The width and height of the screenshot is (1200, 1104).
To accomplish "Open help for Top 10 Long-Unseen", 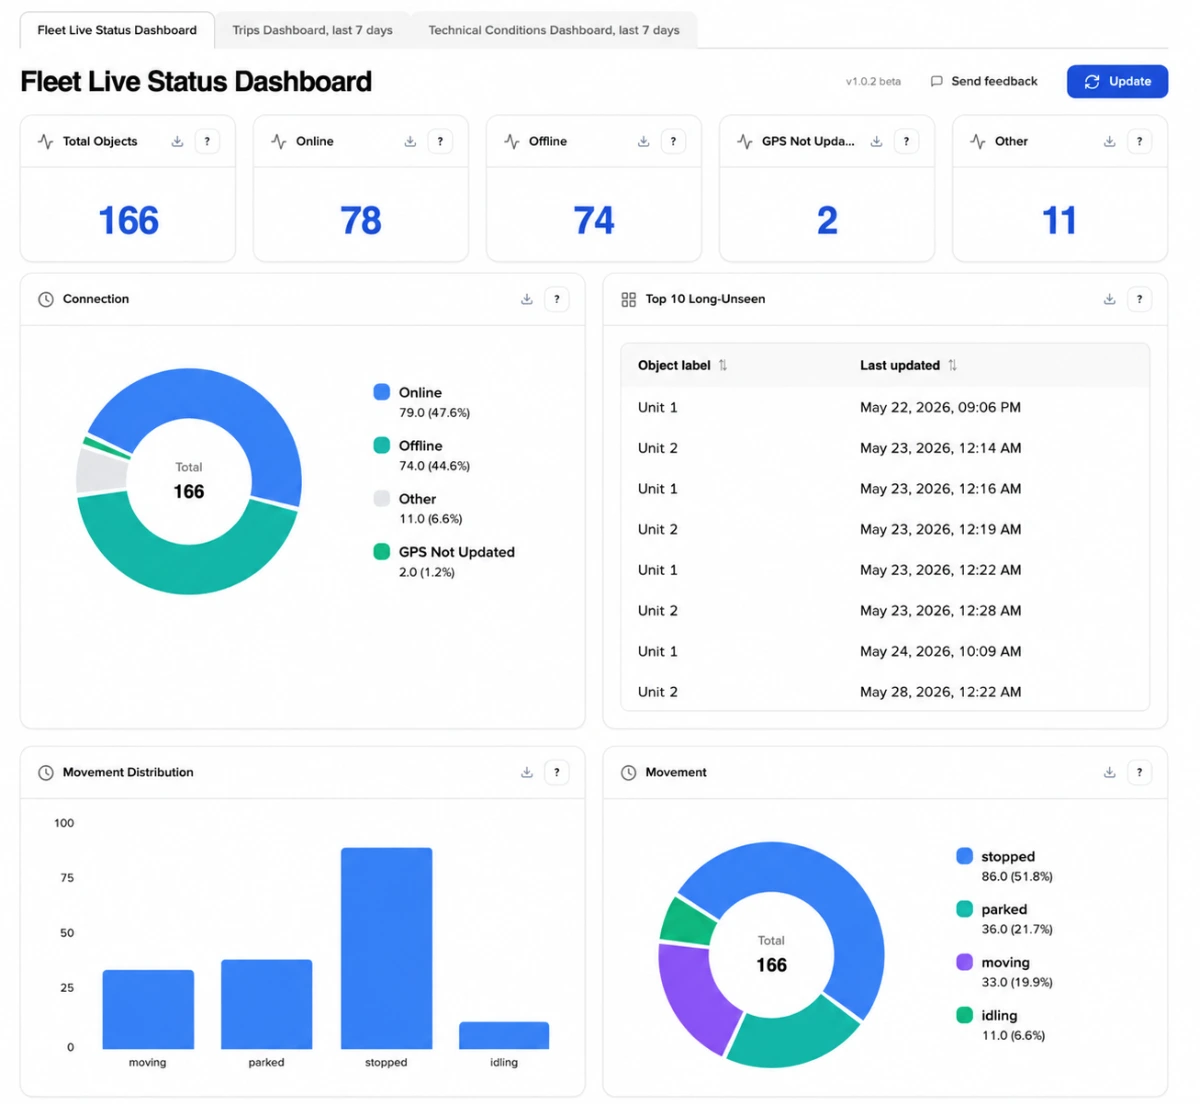I will 1139,299.
